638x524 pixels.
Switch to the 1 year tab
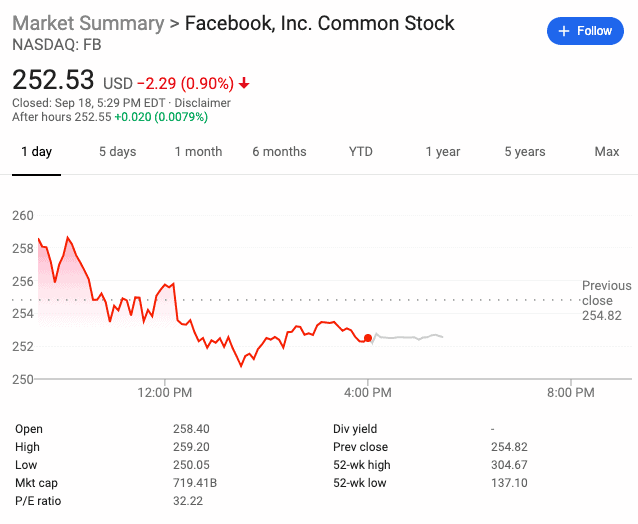442,152
